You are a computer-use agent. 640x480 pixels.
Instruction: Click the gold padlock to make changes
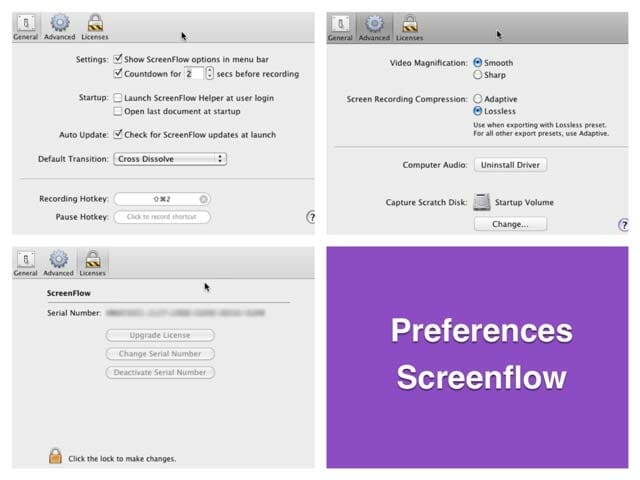coord(55,456)
